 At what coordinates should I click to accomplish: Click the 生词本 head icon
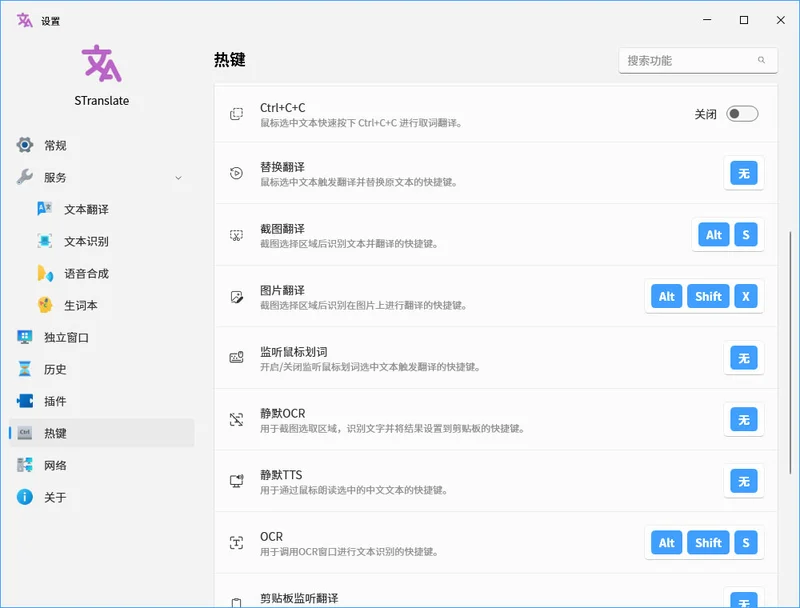45,305
